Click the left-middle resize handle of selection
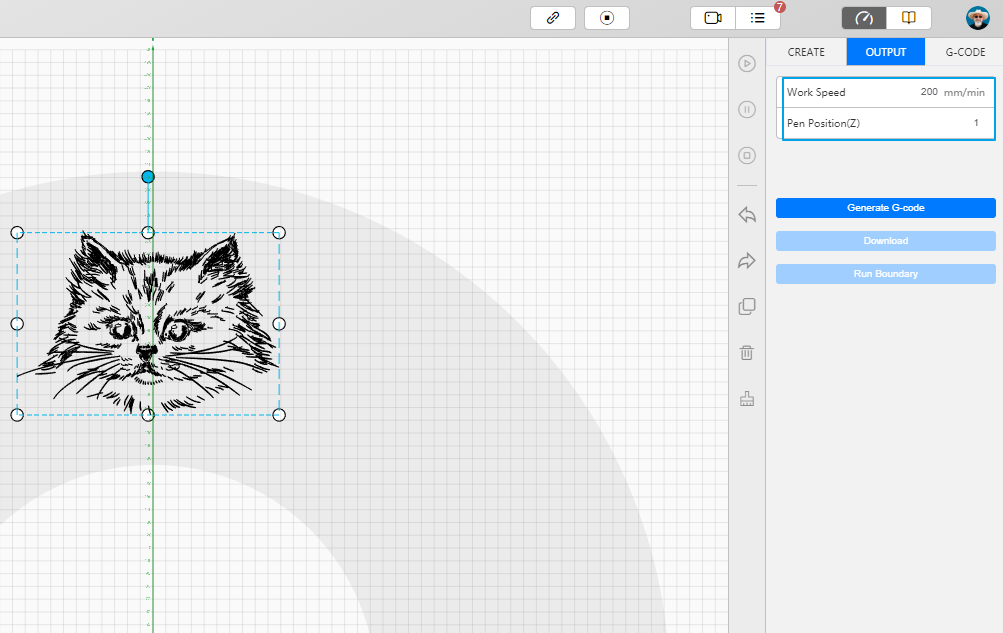The image size is (1003, 633). [x=17, y=324]
